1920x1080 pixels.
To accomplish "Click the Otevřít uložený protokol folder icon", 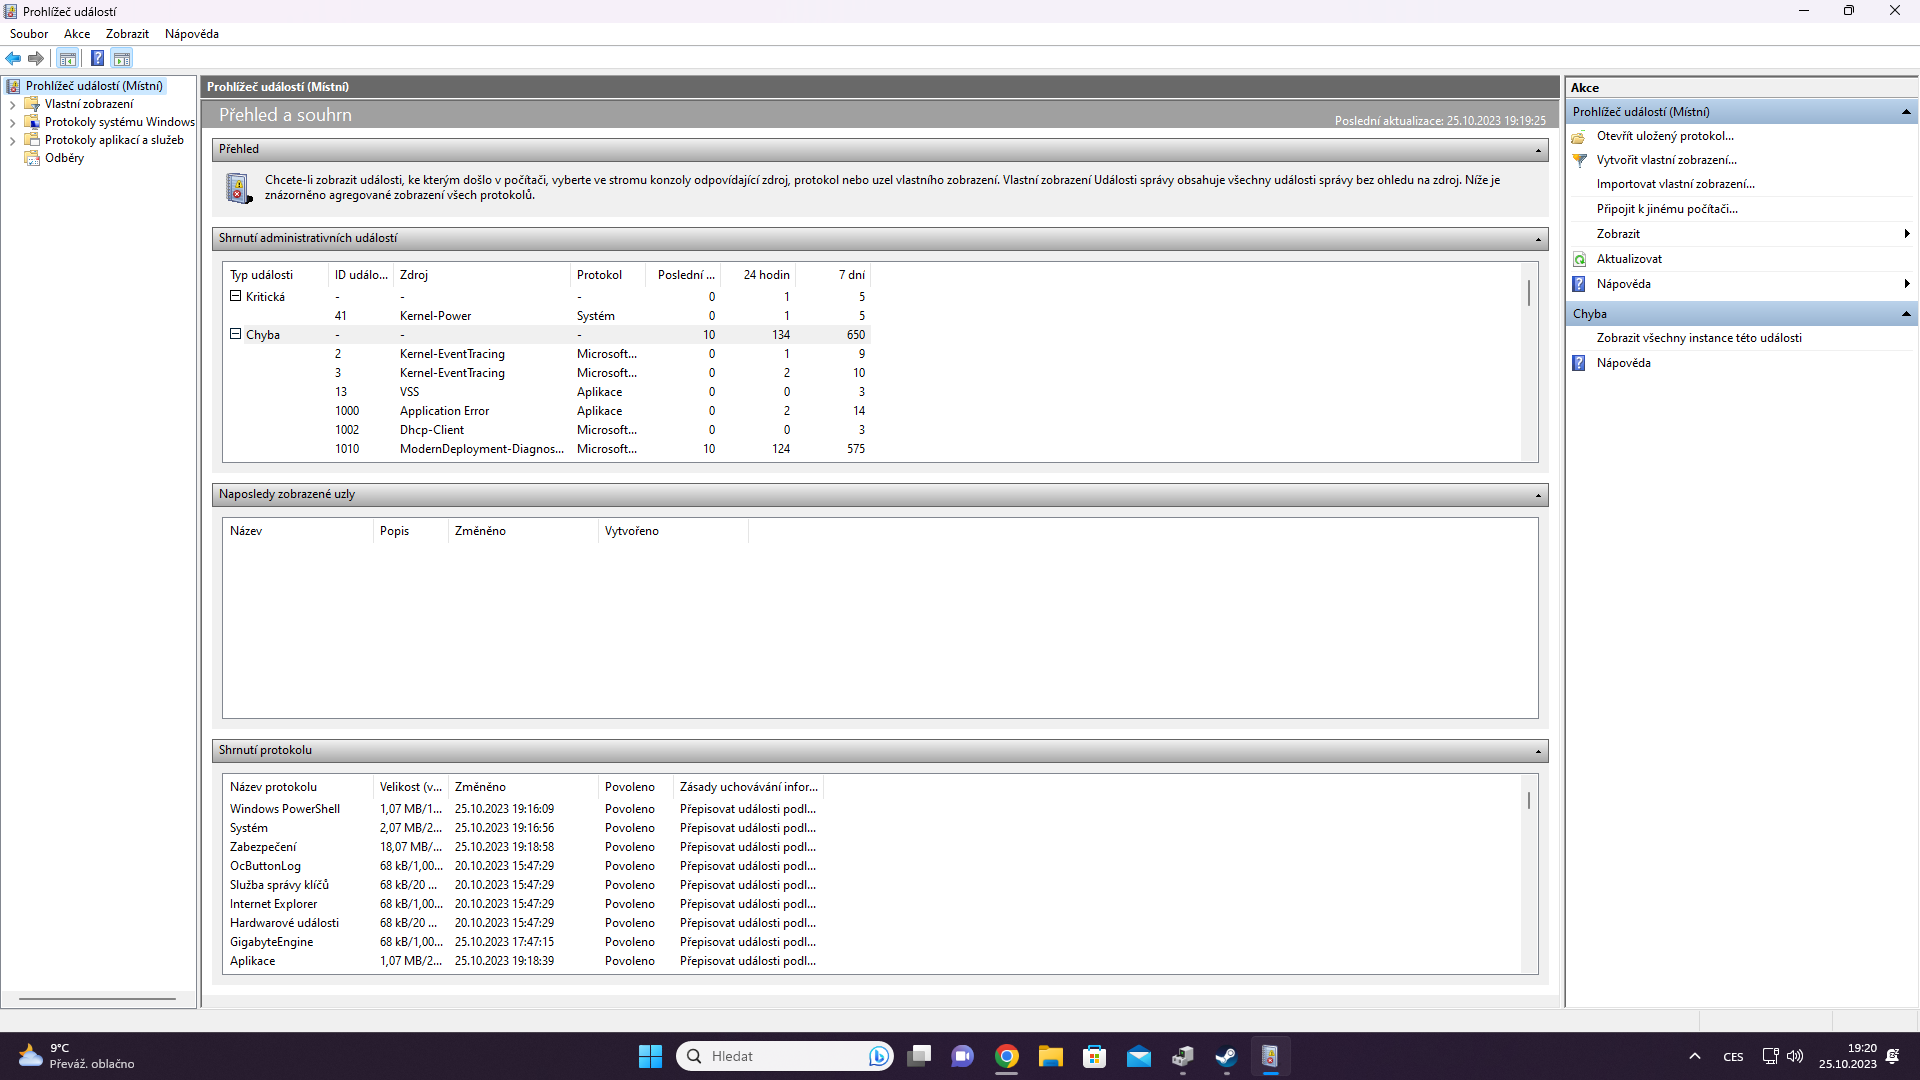I will 1580,136.
